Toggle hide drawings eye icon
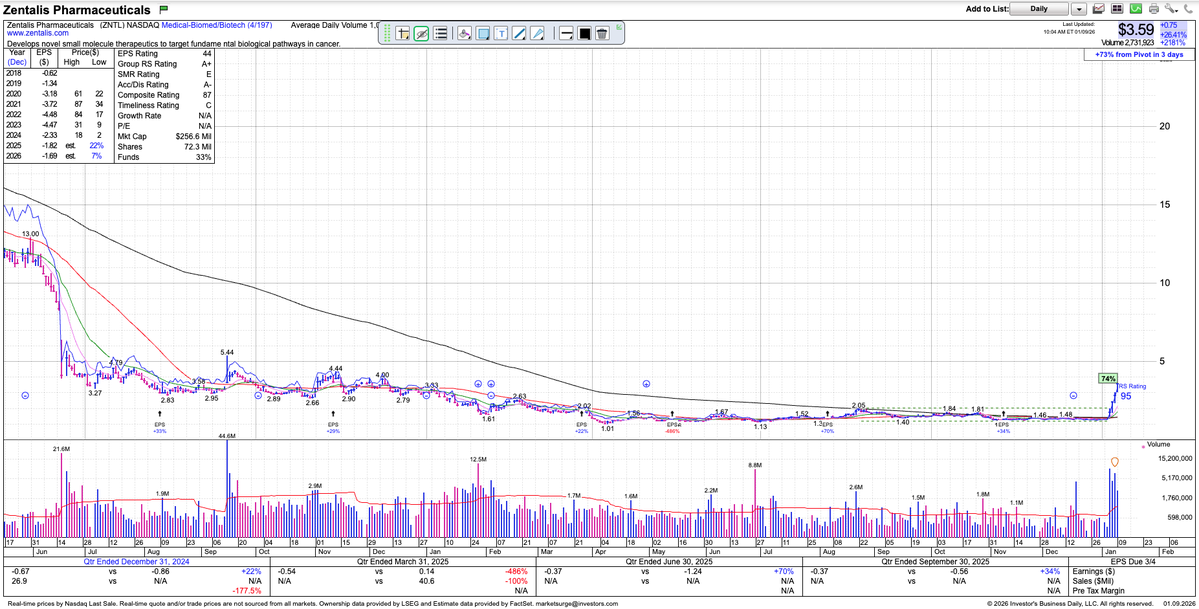This screenshot has height=609, width=1199. (x=421, y=33)
